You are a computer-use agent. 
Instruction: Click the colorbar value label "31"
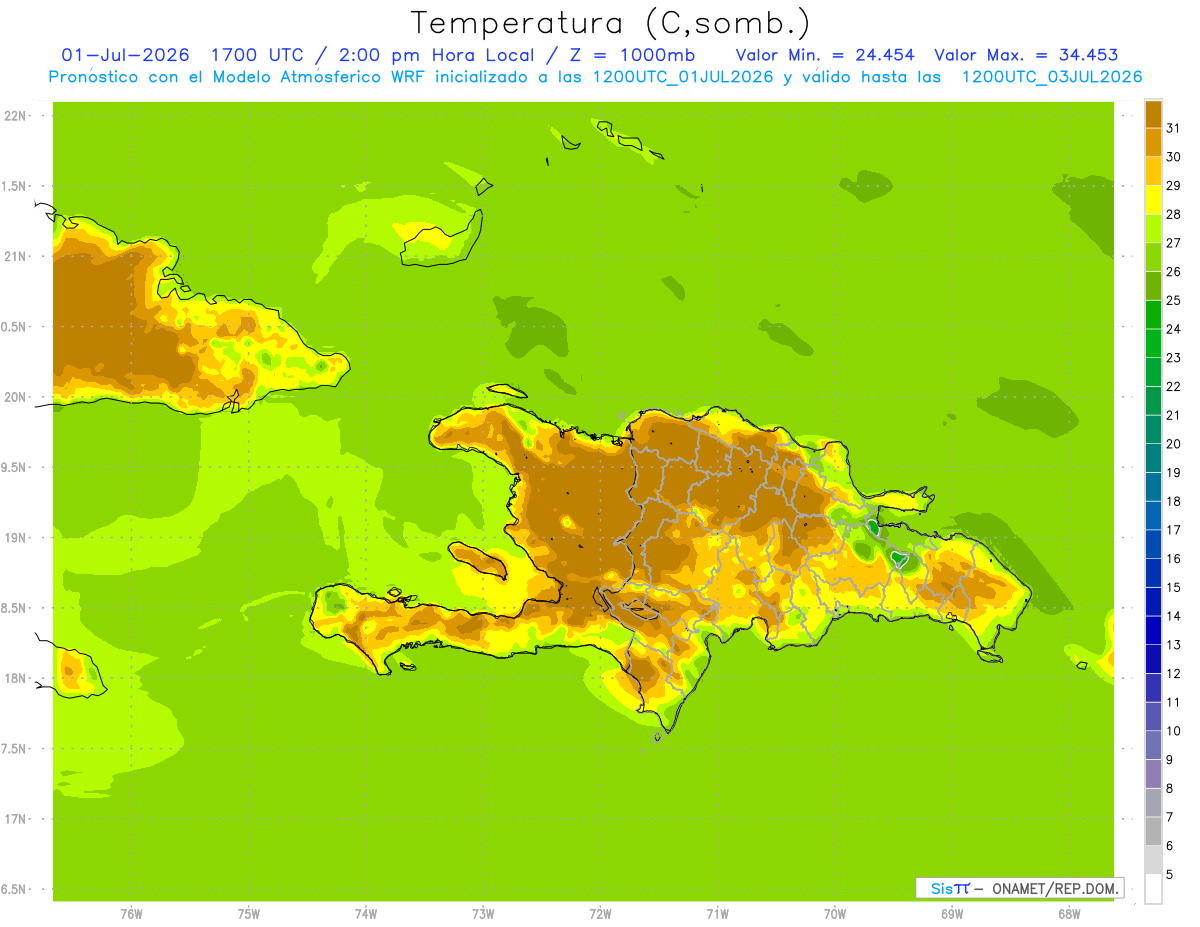pos(1174,128)
